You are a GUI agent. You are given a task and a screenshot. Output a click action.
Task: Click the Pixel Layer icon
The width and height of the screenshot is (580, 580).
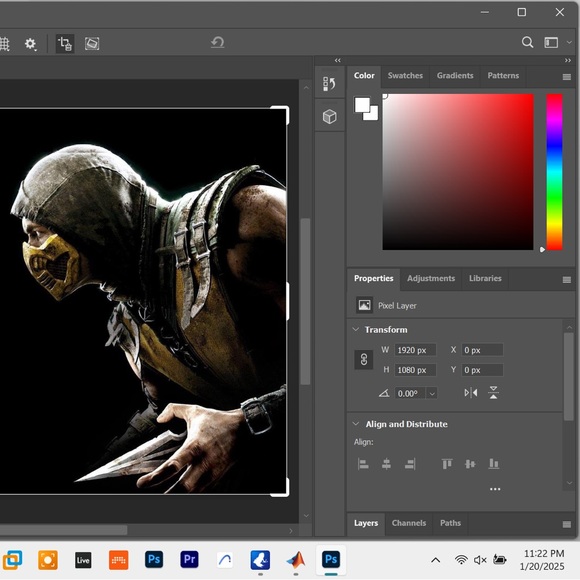tap(364, 306)
